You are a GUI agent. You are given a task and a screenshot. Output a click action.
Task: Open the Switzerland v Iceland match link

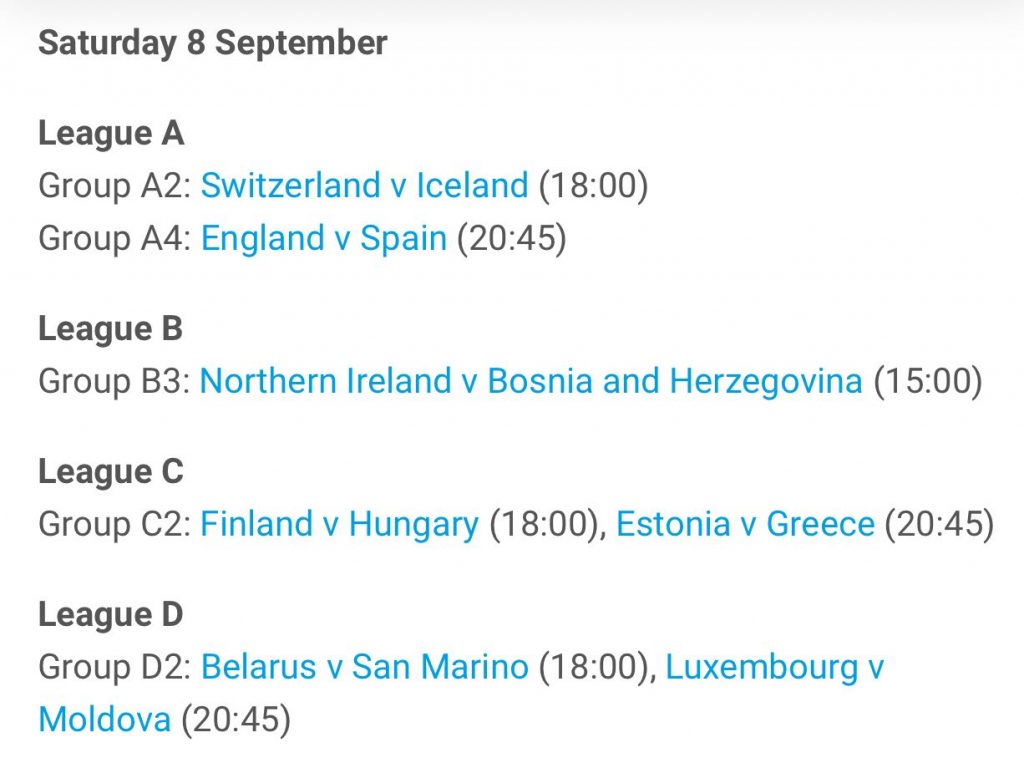pos(364,185)
